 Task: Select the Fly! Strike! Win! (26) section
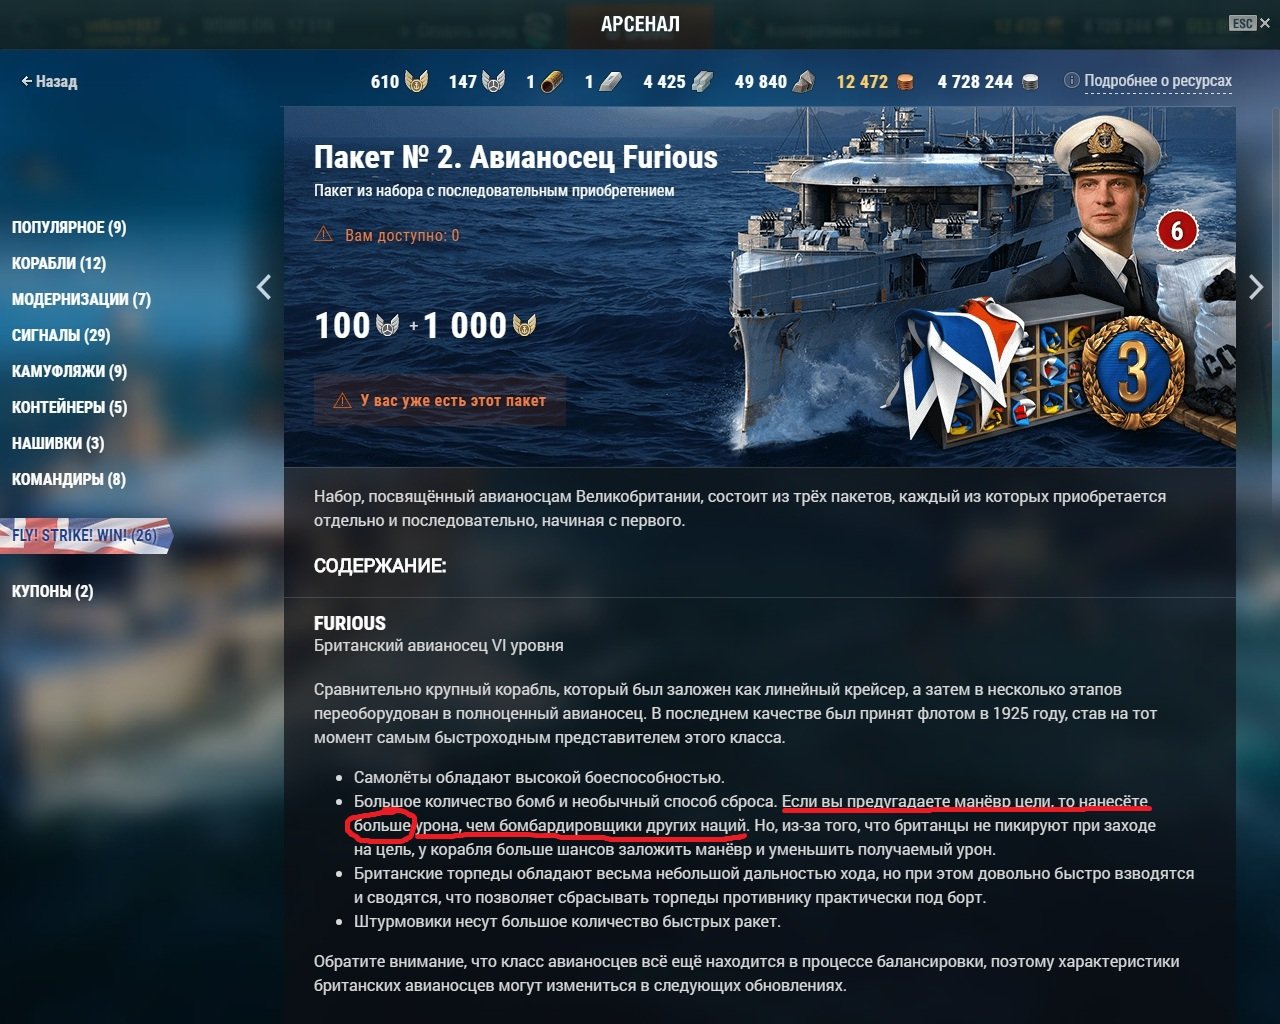pyautogui.click(x=84, y=535)
